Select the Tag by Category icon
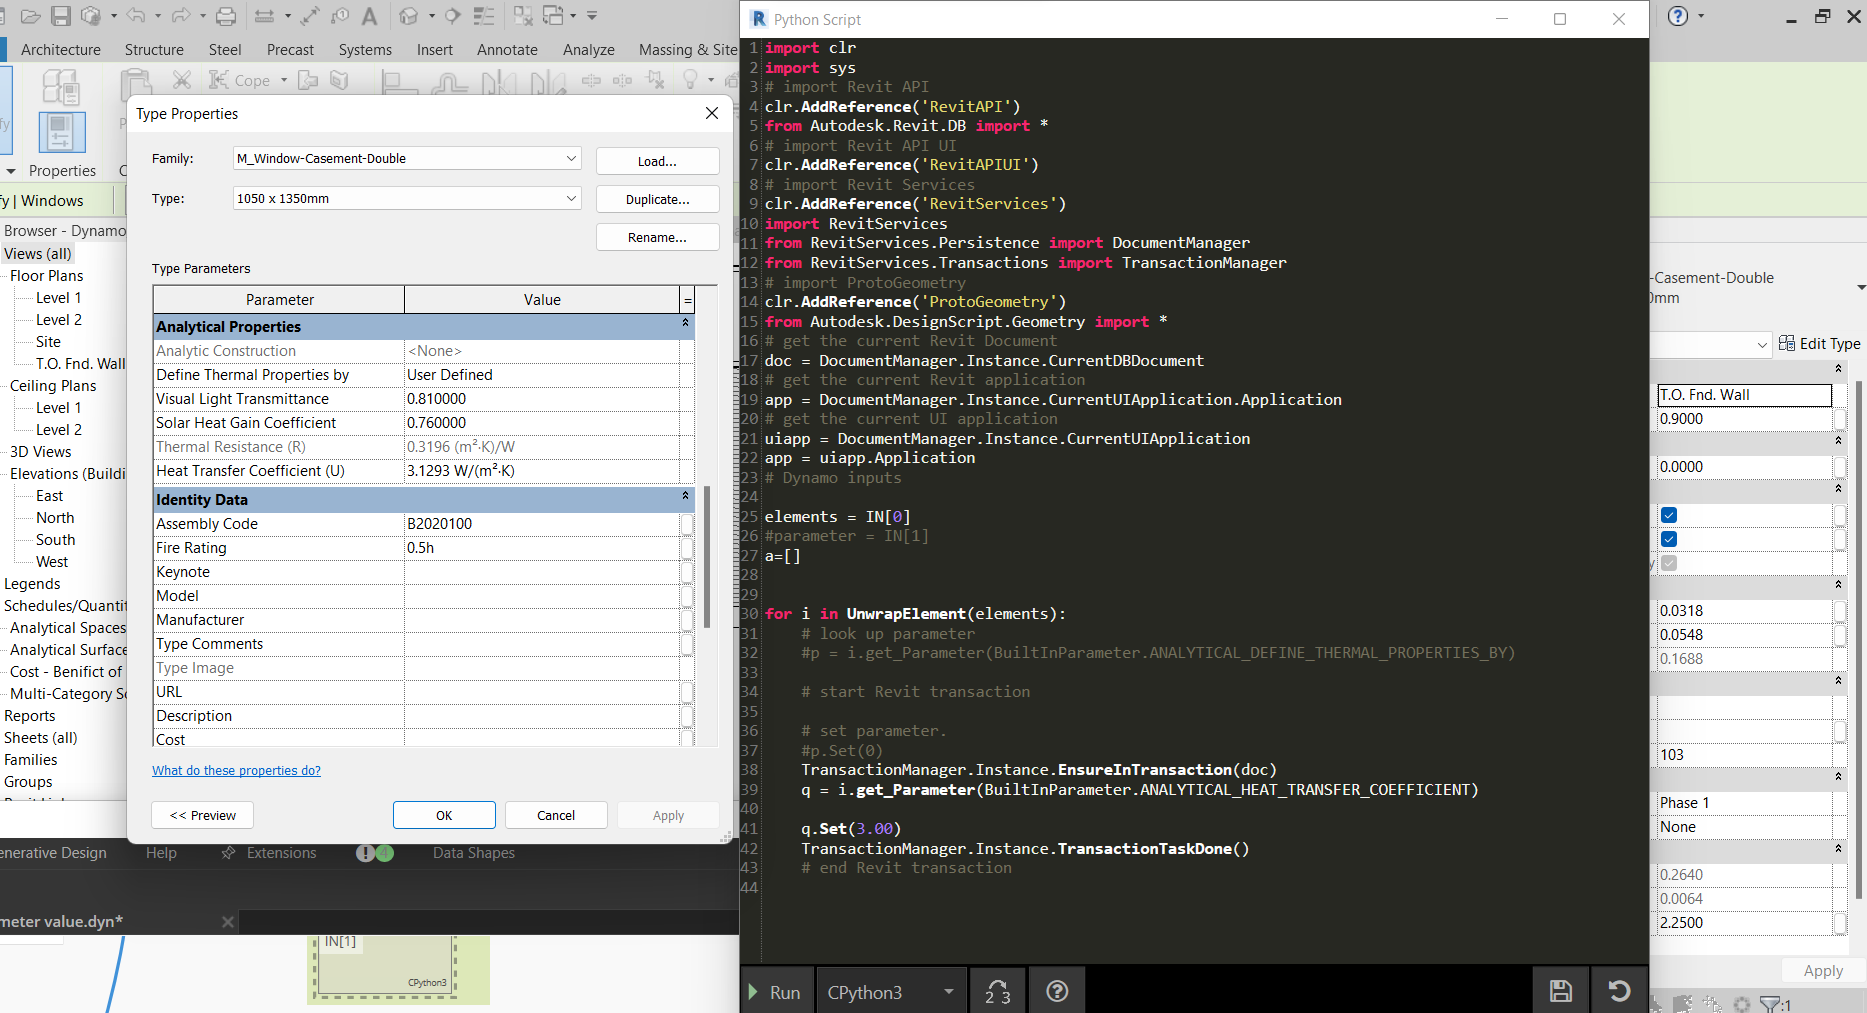 [x=340, y=16]
